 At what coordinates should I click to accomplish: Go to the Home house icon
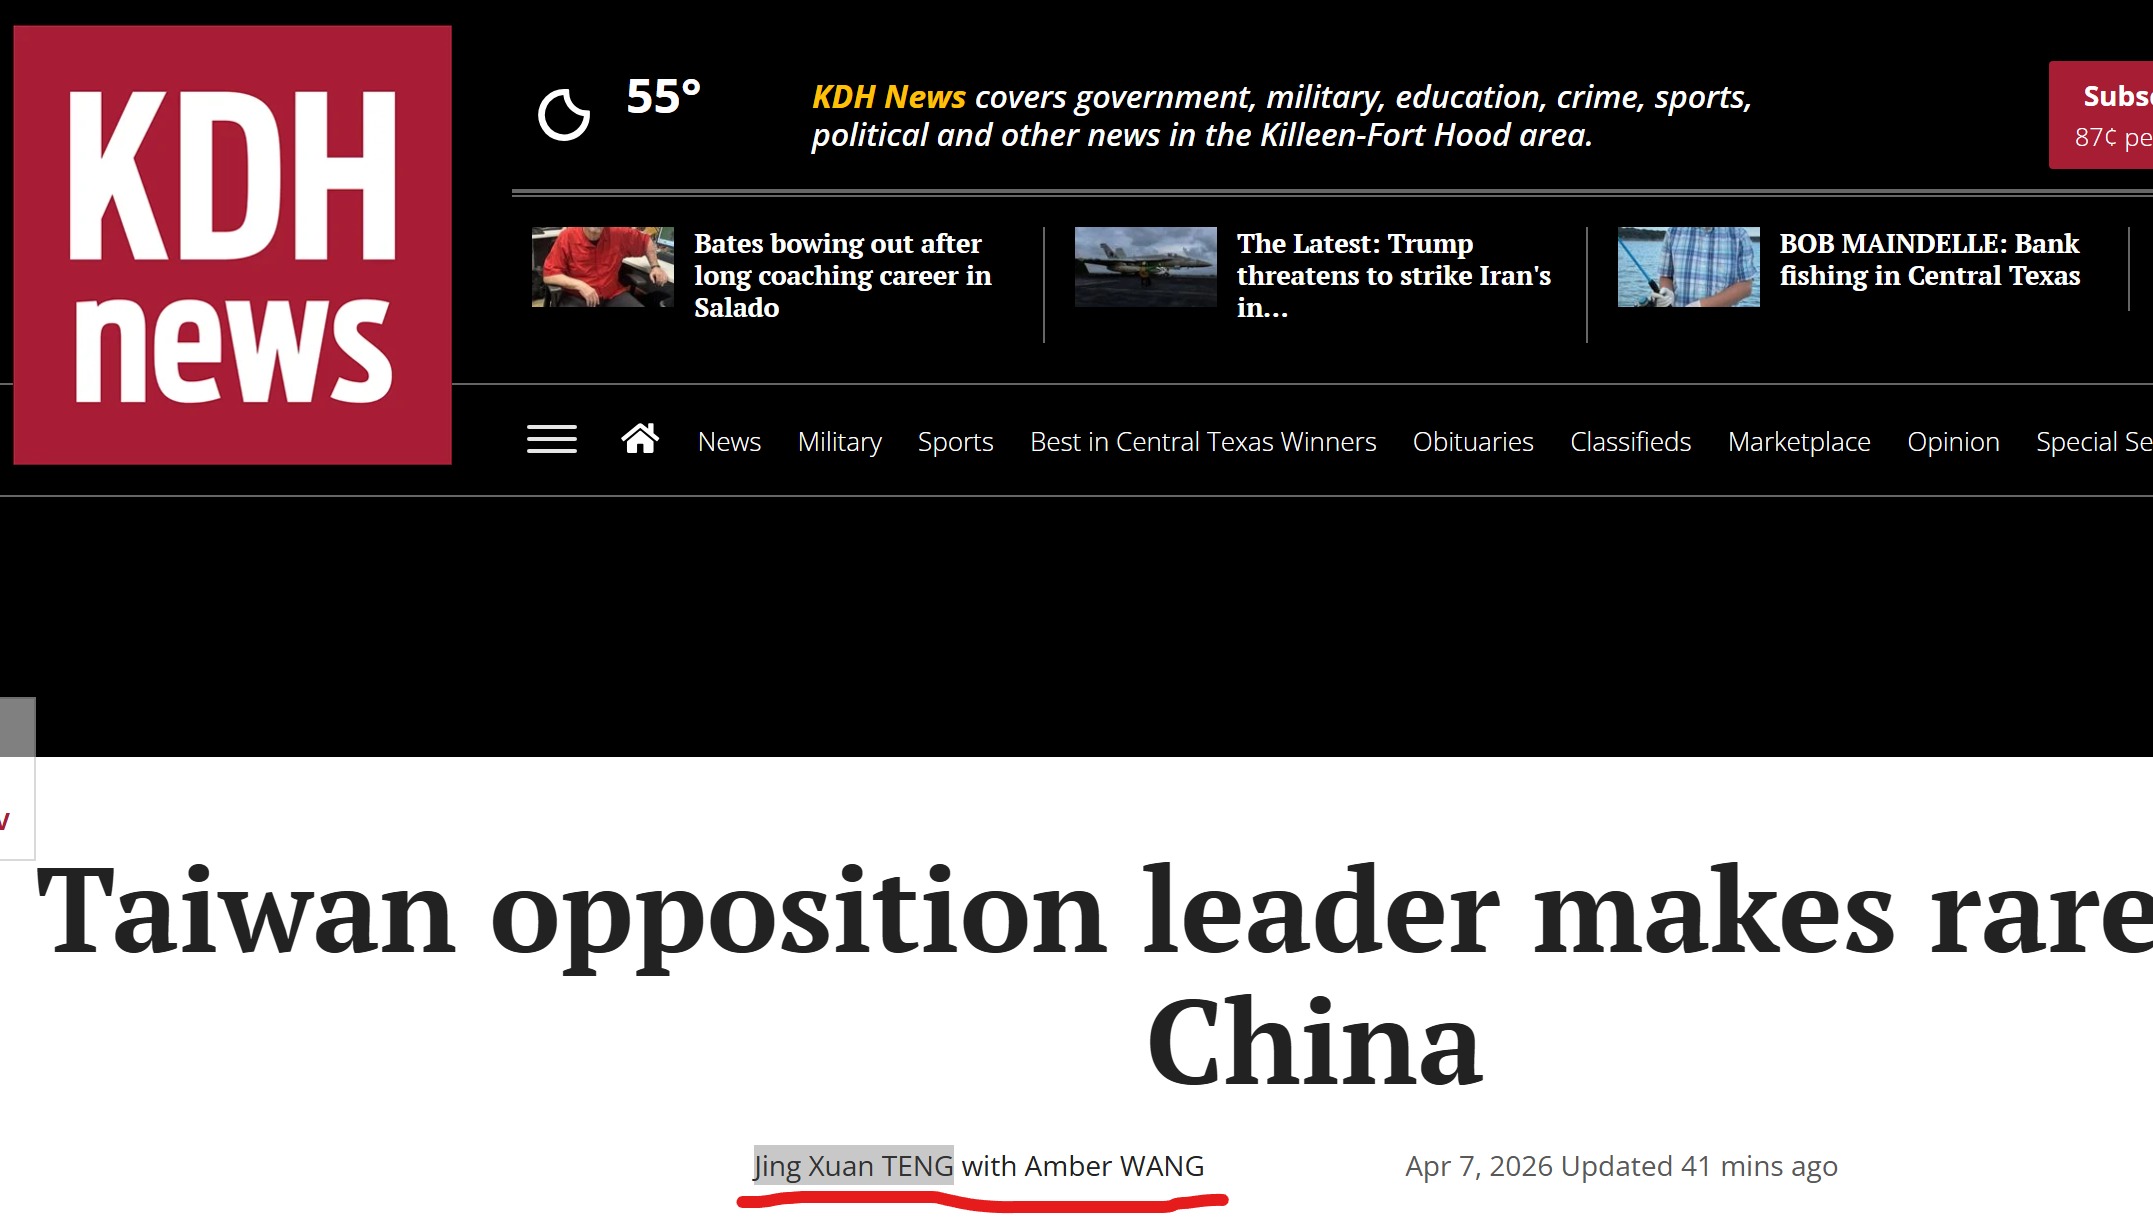[640, 439]
